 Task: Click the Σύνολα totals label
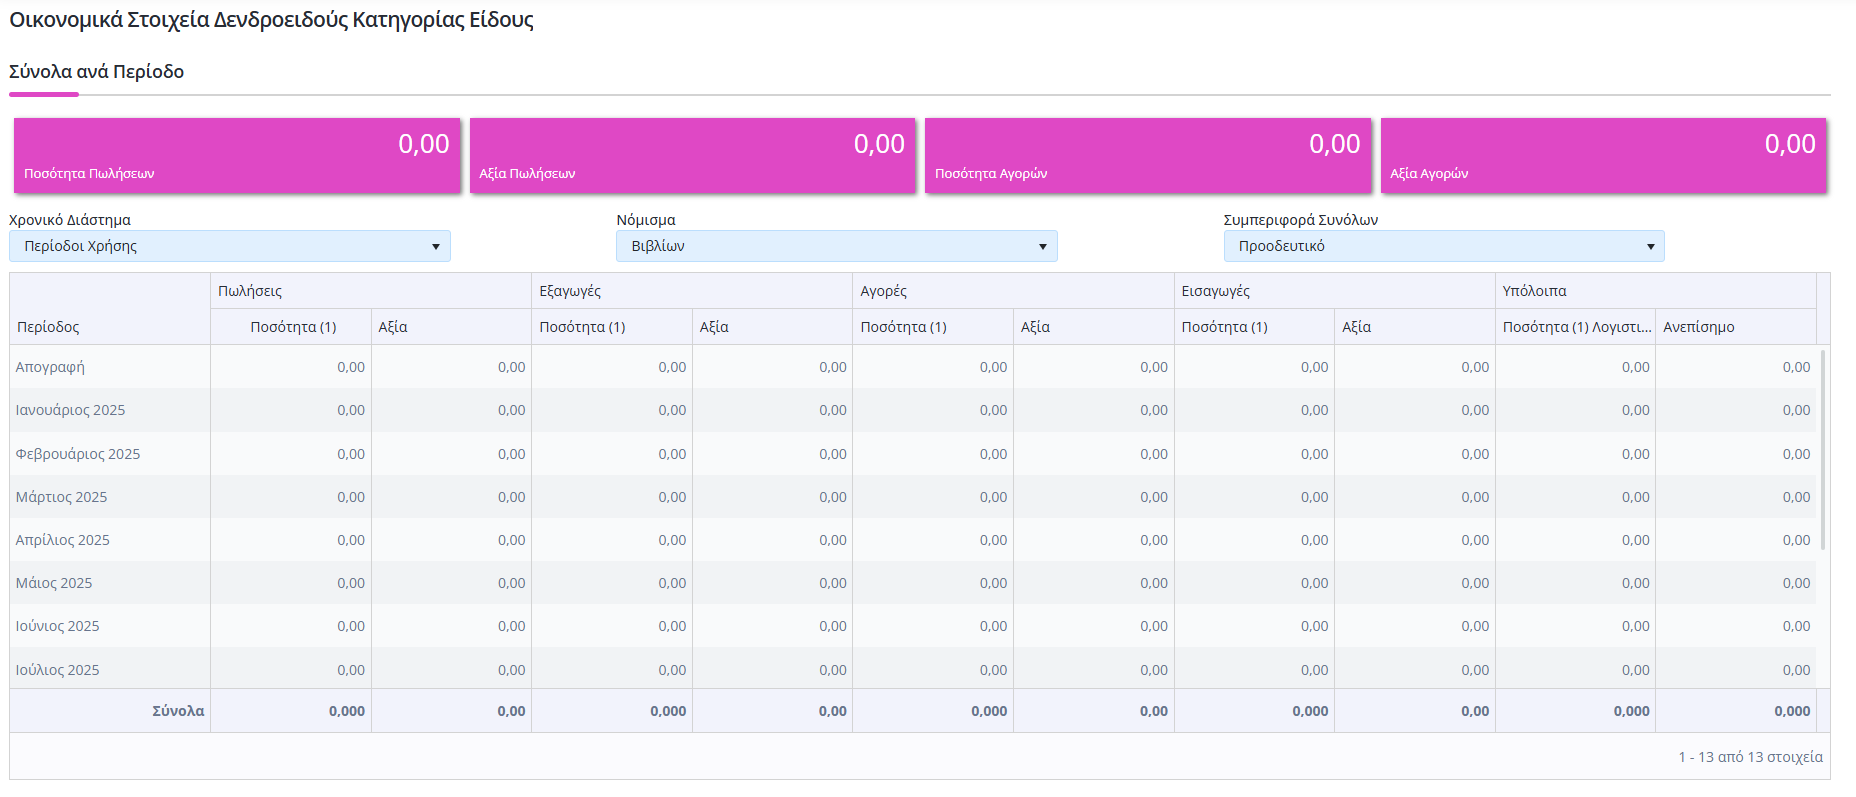pyautogui.click(x=178, y=711)
